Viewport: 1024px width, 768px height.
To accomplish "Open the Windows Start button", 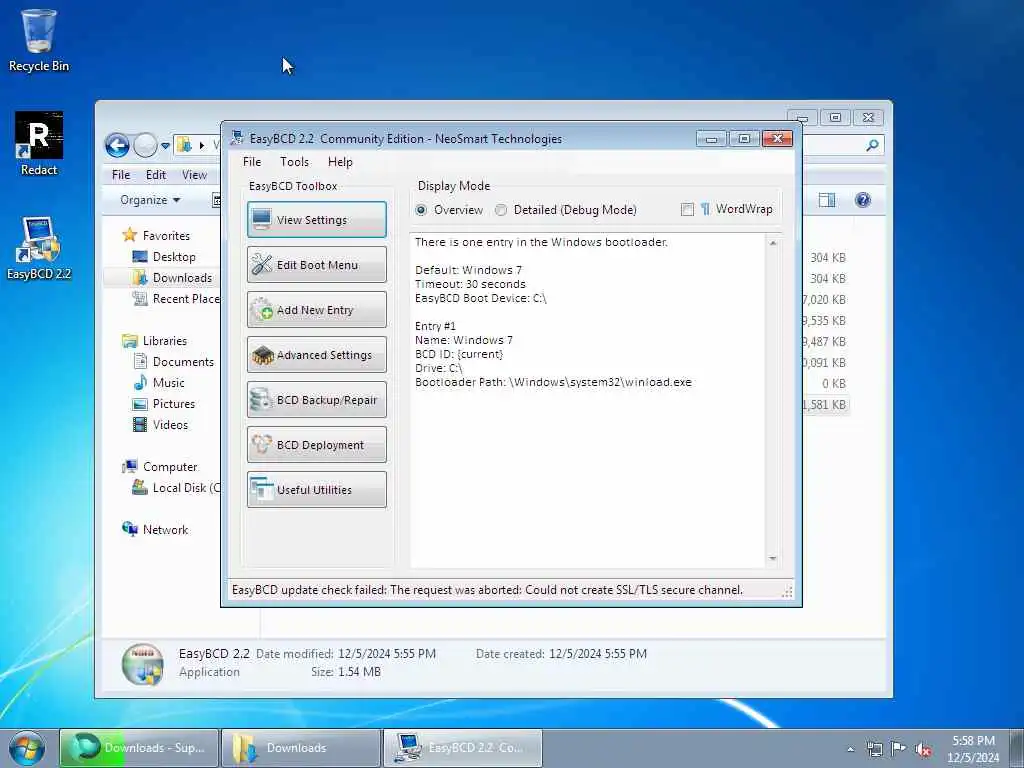I will (27, 748).
